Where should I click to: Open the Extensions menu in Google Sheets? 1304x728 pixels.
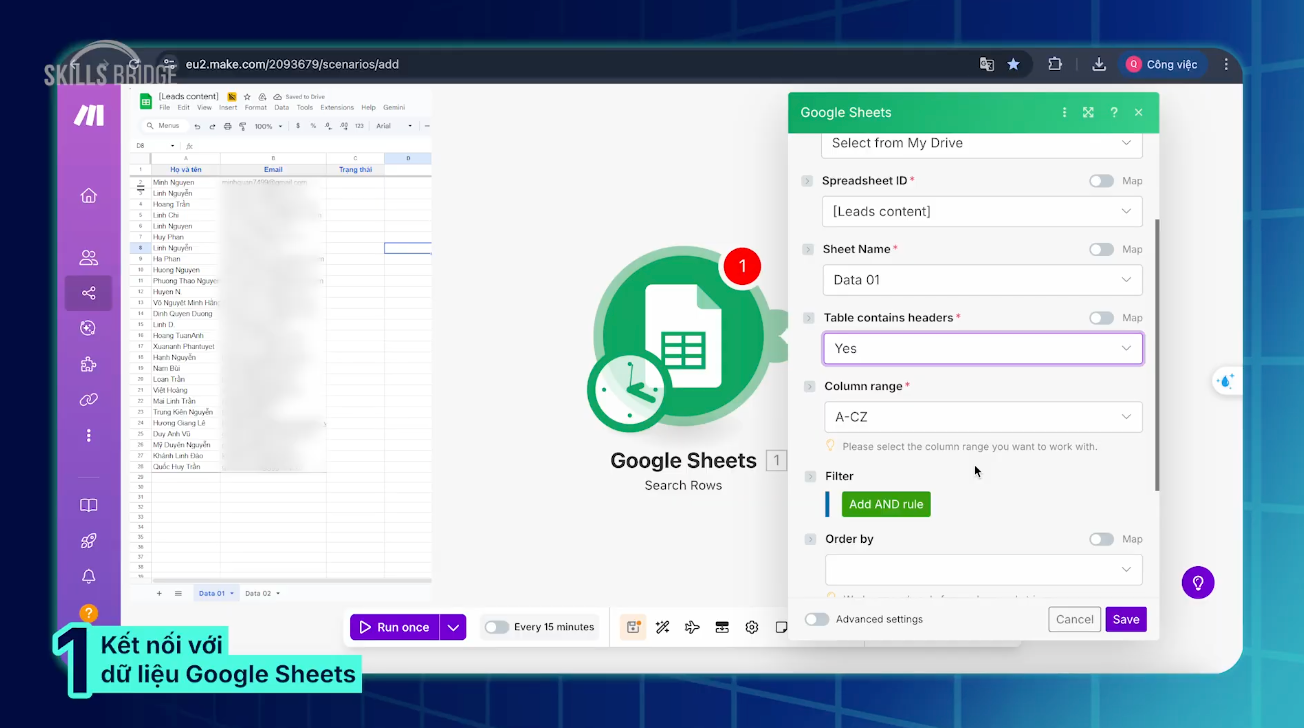pos(337,108)
